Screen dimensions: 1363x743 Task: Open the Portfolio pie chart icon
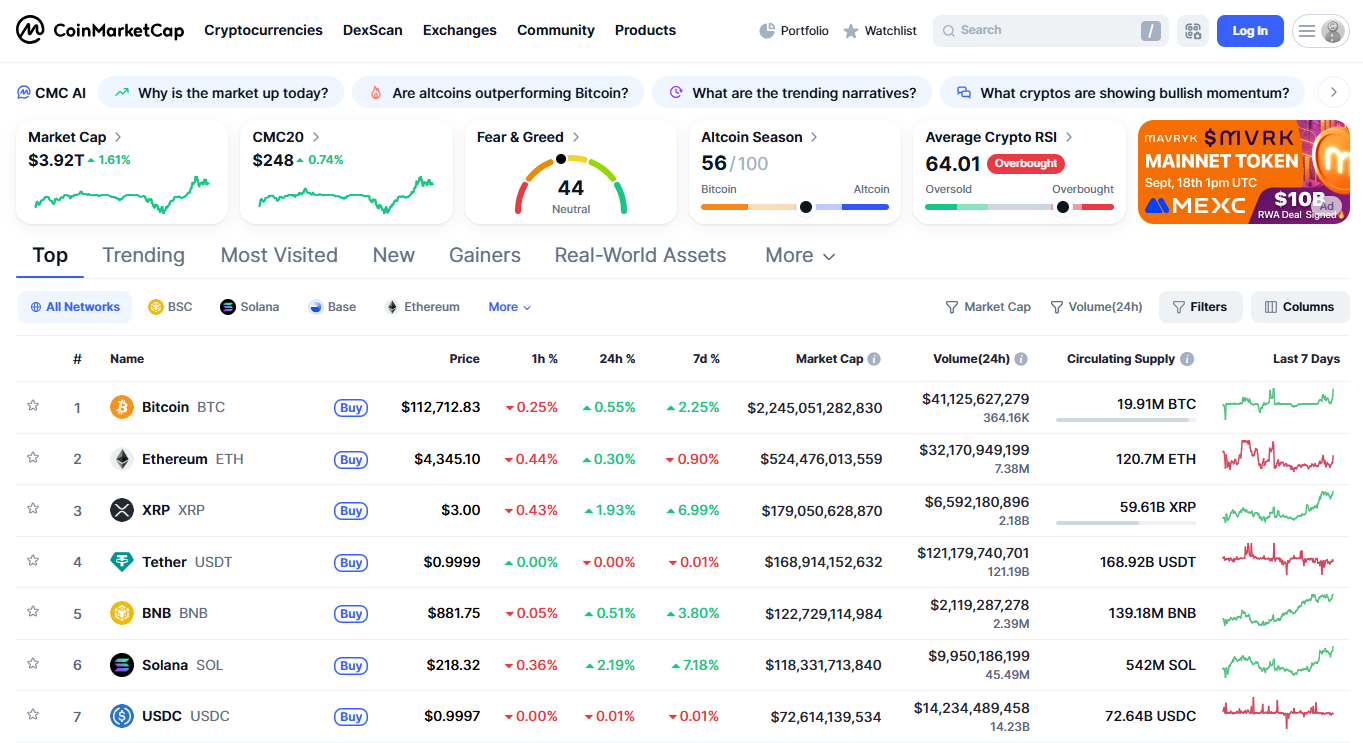pos(767,31)
